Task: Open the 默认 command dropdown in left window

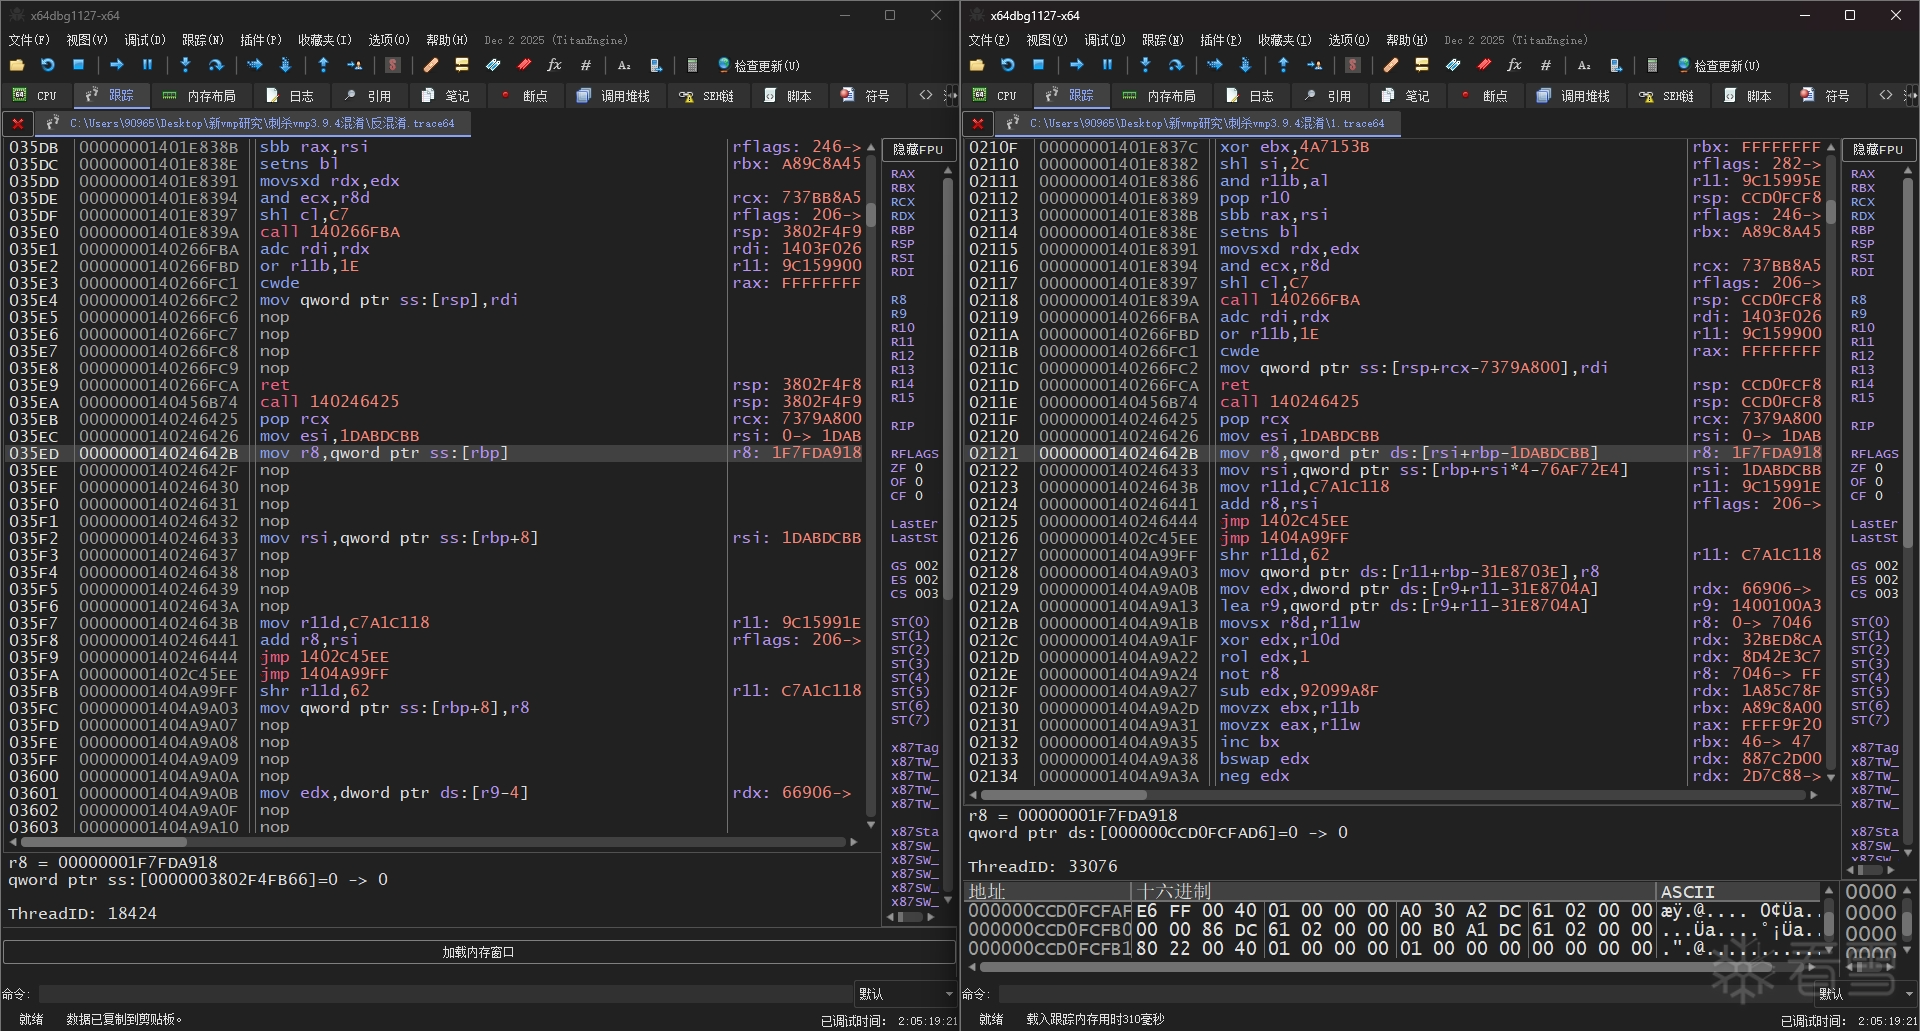Action: coord(905,994)
